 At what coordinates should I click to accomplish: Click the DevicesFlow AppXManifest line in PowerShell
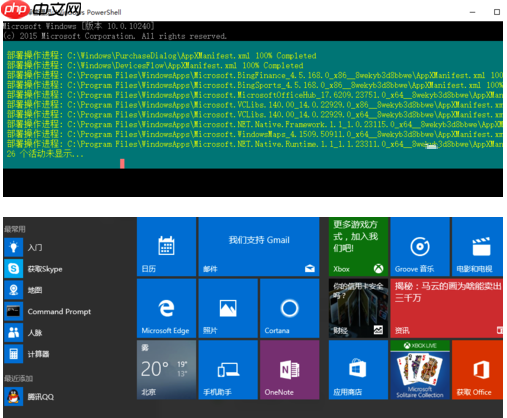pos(155,65)
